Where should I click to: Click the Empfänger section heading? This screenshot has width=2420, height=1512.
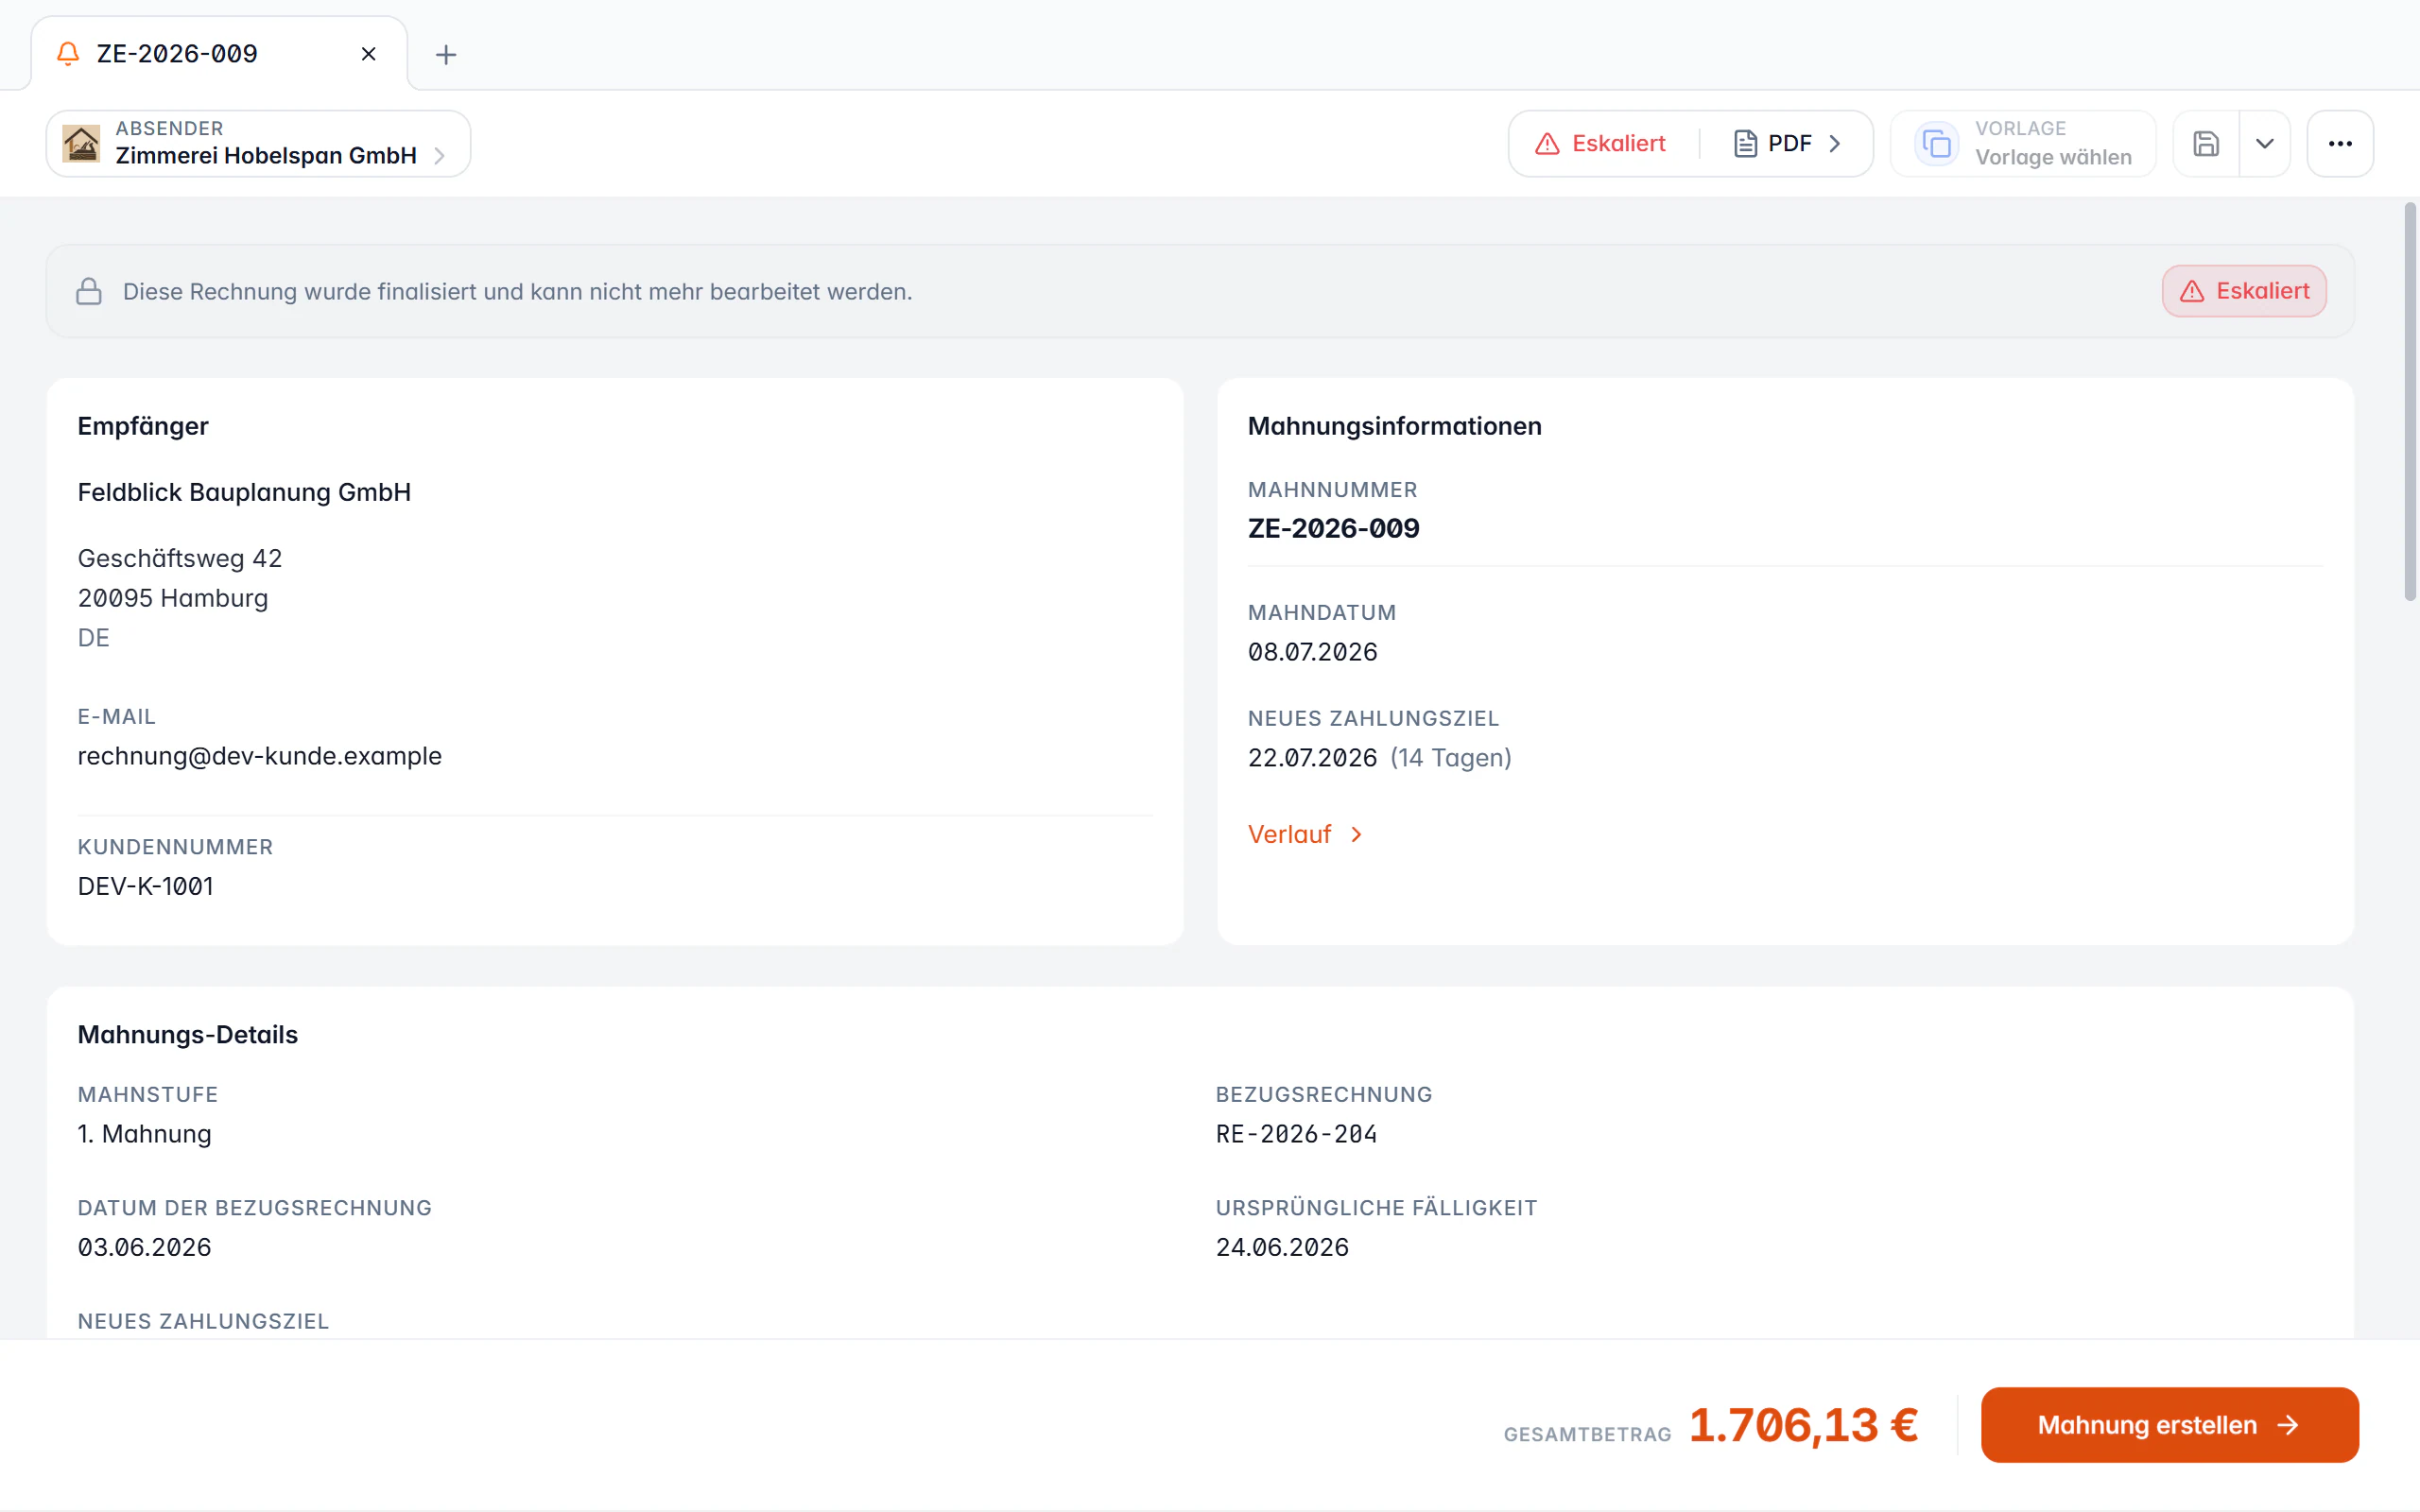(x=143, y=426)
